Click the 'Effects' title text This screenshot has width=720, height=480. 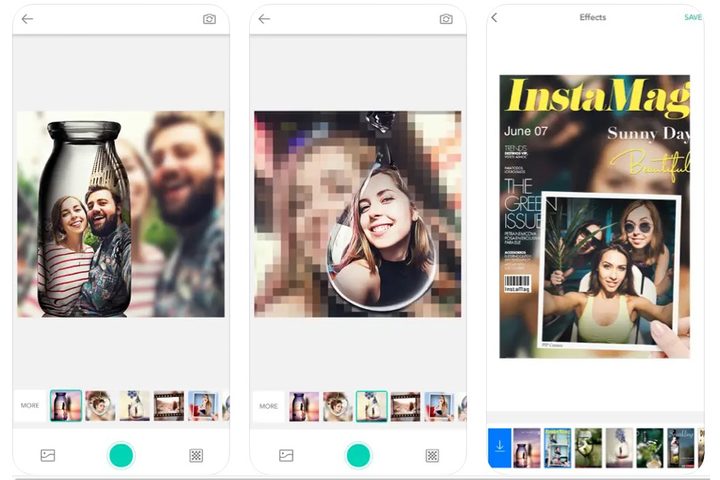tap(593, 17)
